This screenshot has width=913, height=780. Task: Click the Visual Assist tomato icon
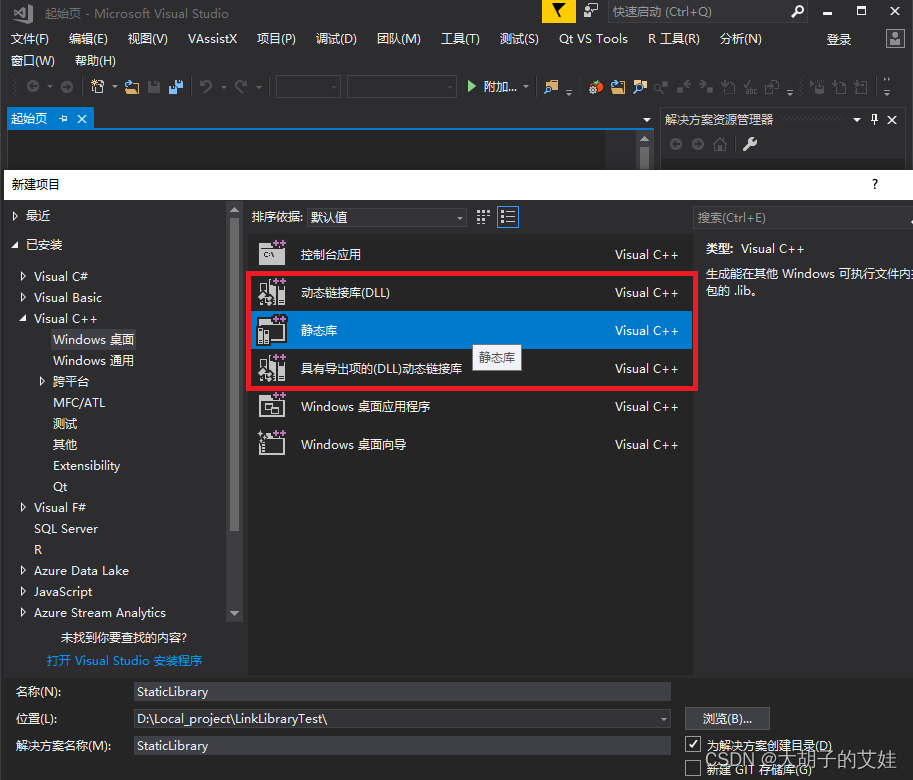[595, 87]
